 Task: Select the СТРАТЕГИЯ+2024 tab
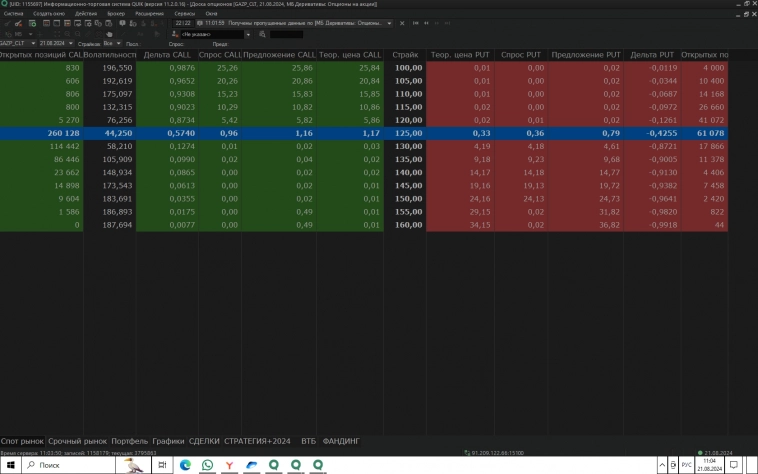pos(257,441)
